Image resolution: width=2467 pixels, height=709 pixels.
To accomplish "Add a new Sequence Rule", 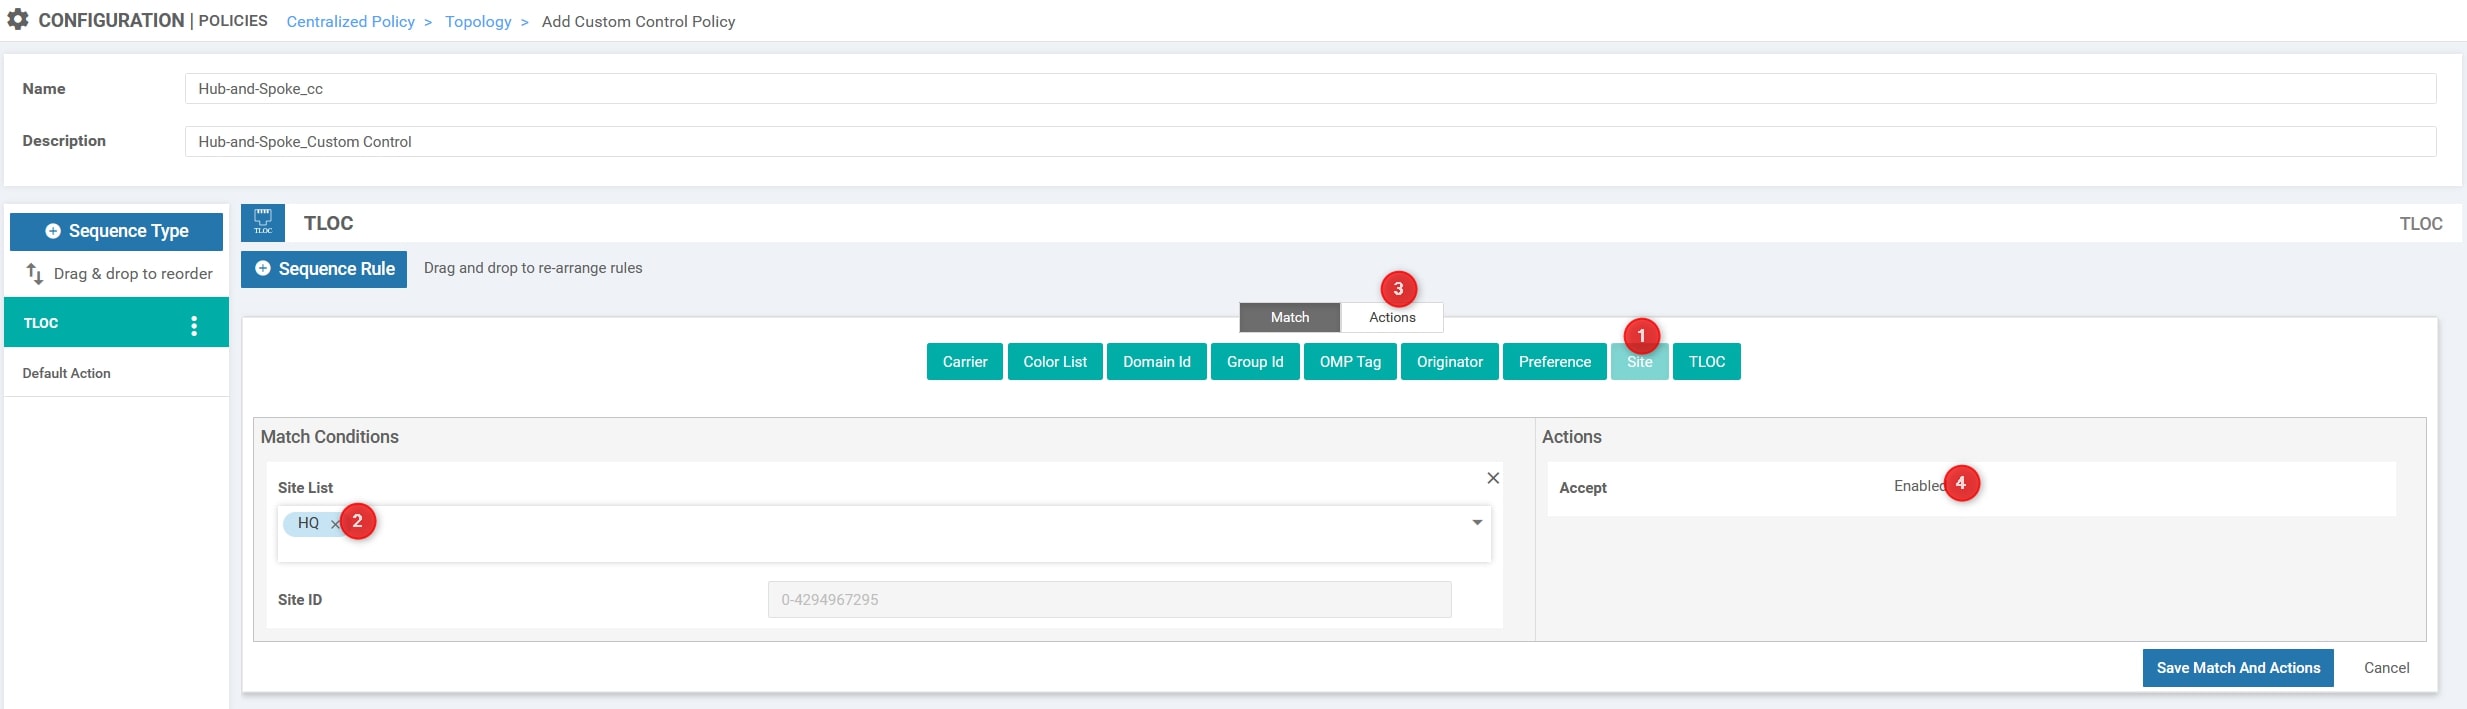I will pyautogui.click(x=324, y=269).
